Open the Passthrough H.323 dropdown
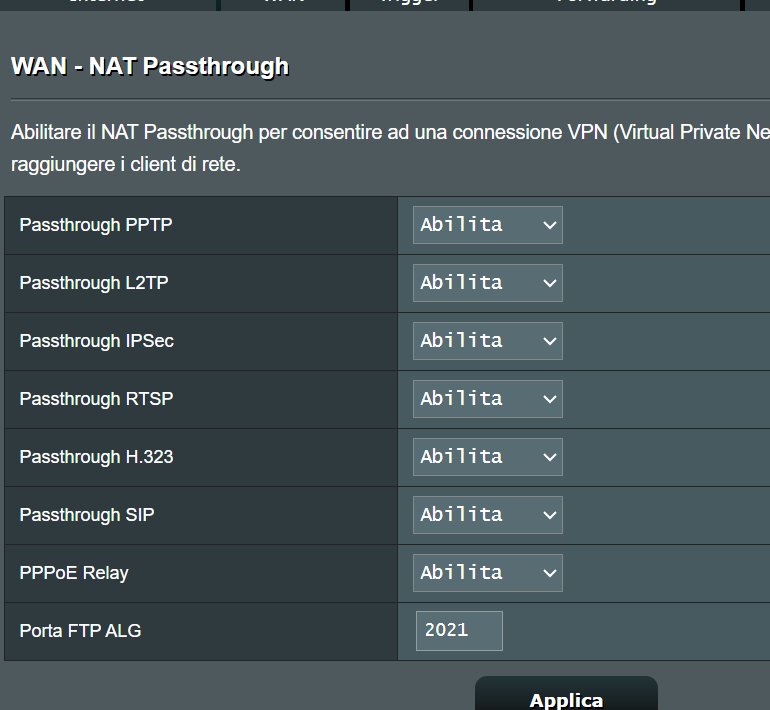770x710 pixels. [x=488, y=457]
